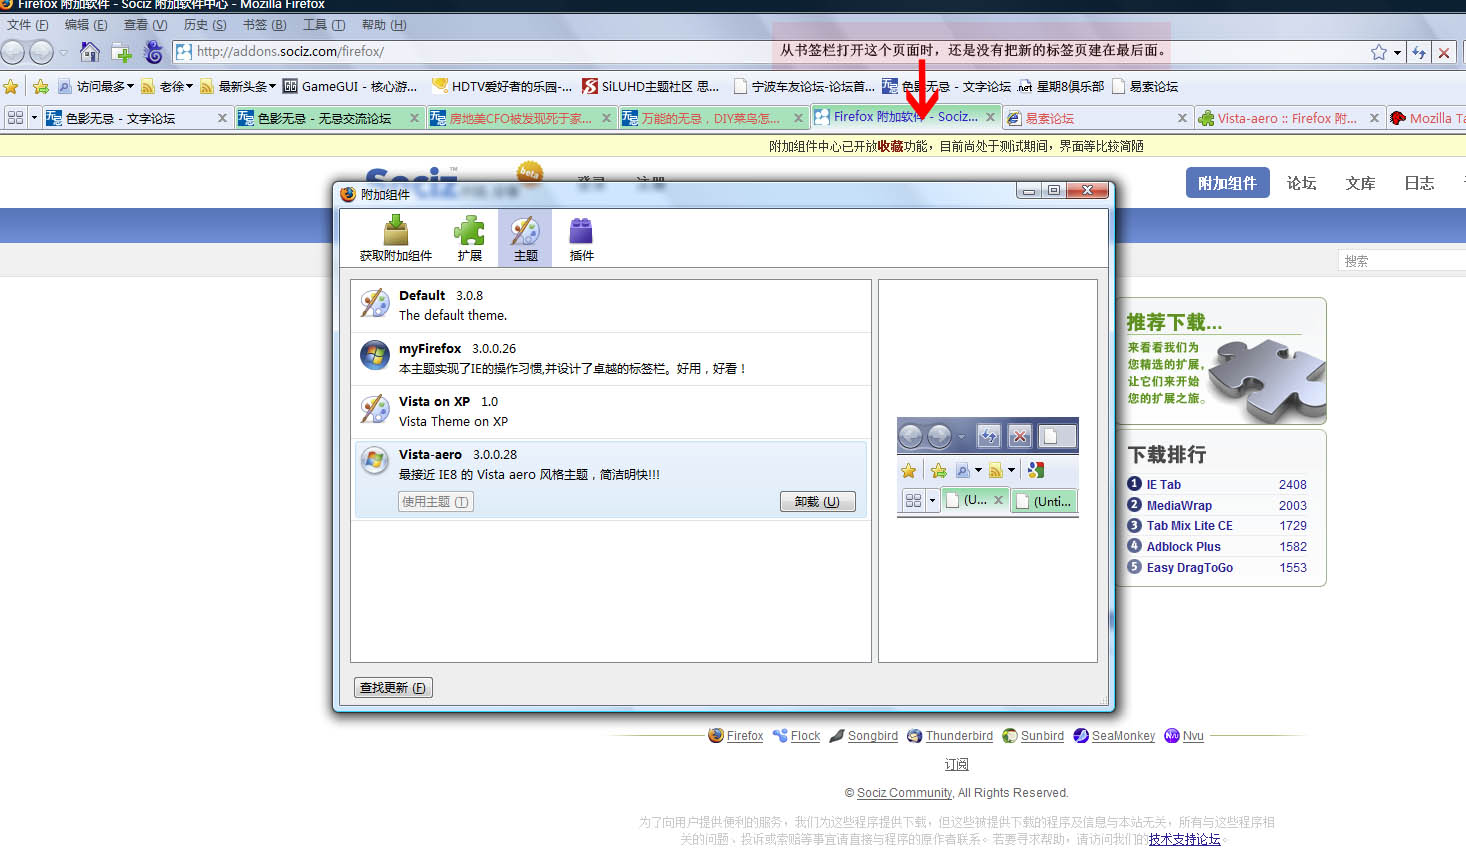Click the add-bookmark star with green arrow
Screen dimensions: 1466x857
coord(41,87)
